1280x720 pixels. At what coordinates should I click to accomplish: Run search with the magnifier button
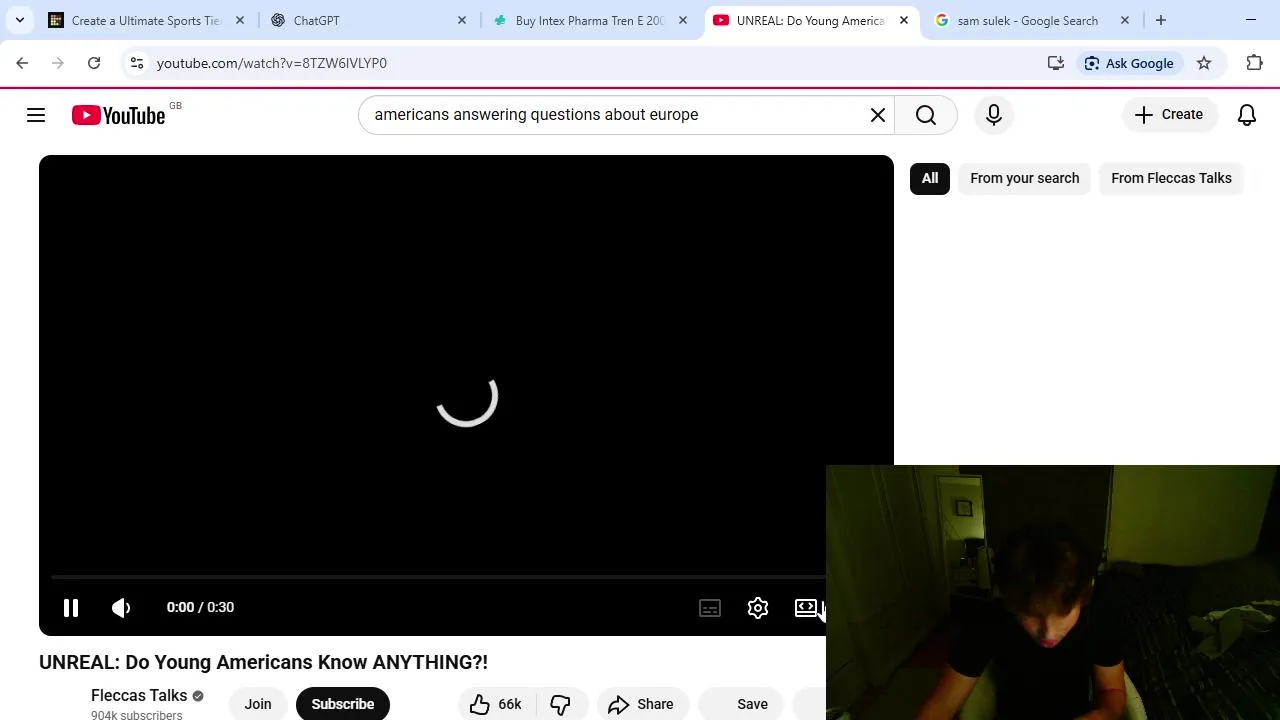click(926, 115)
